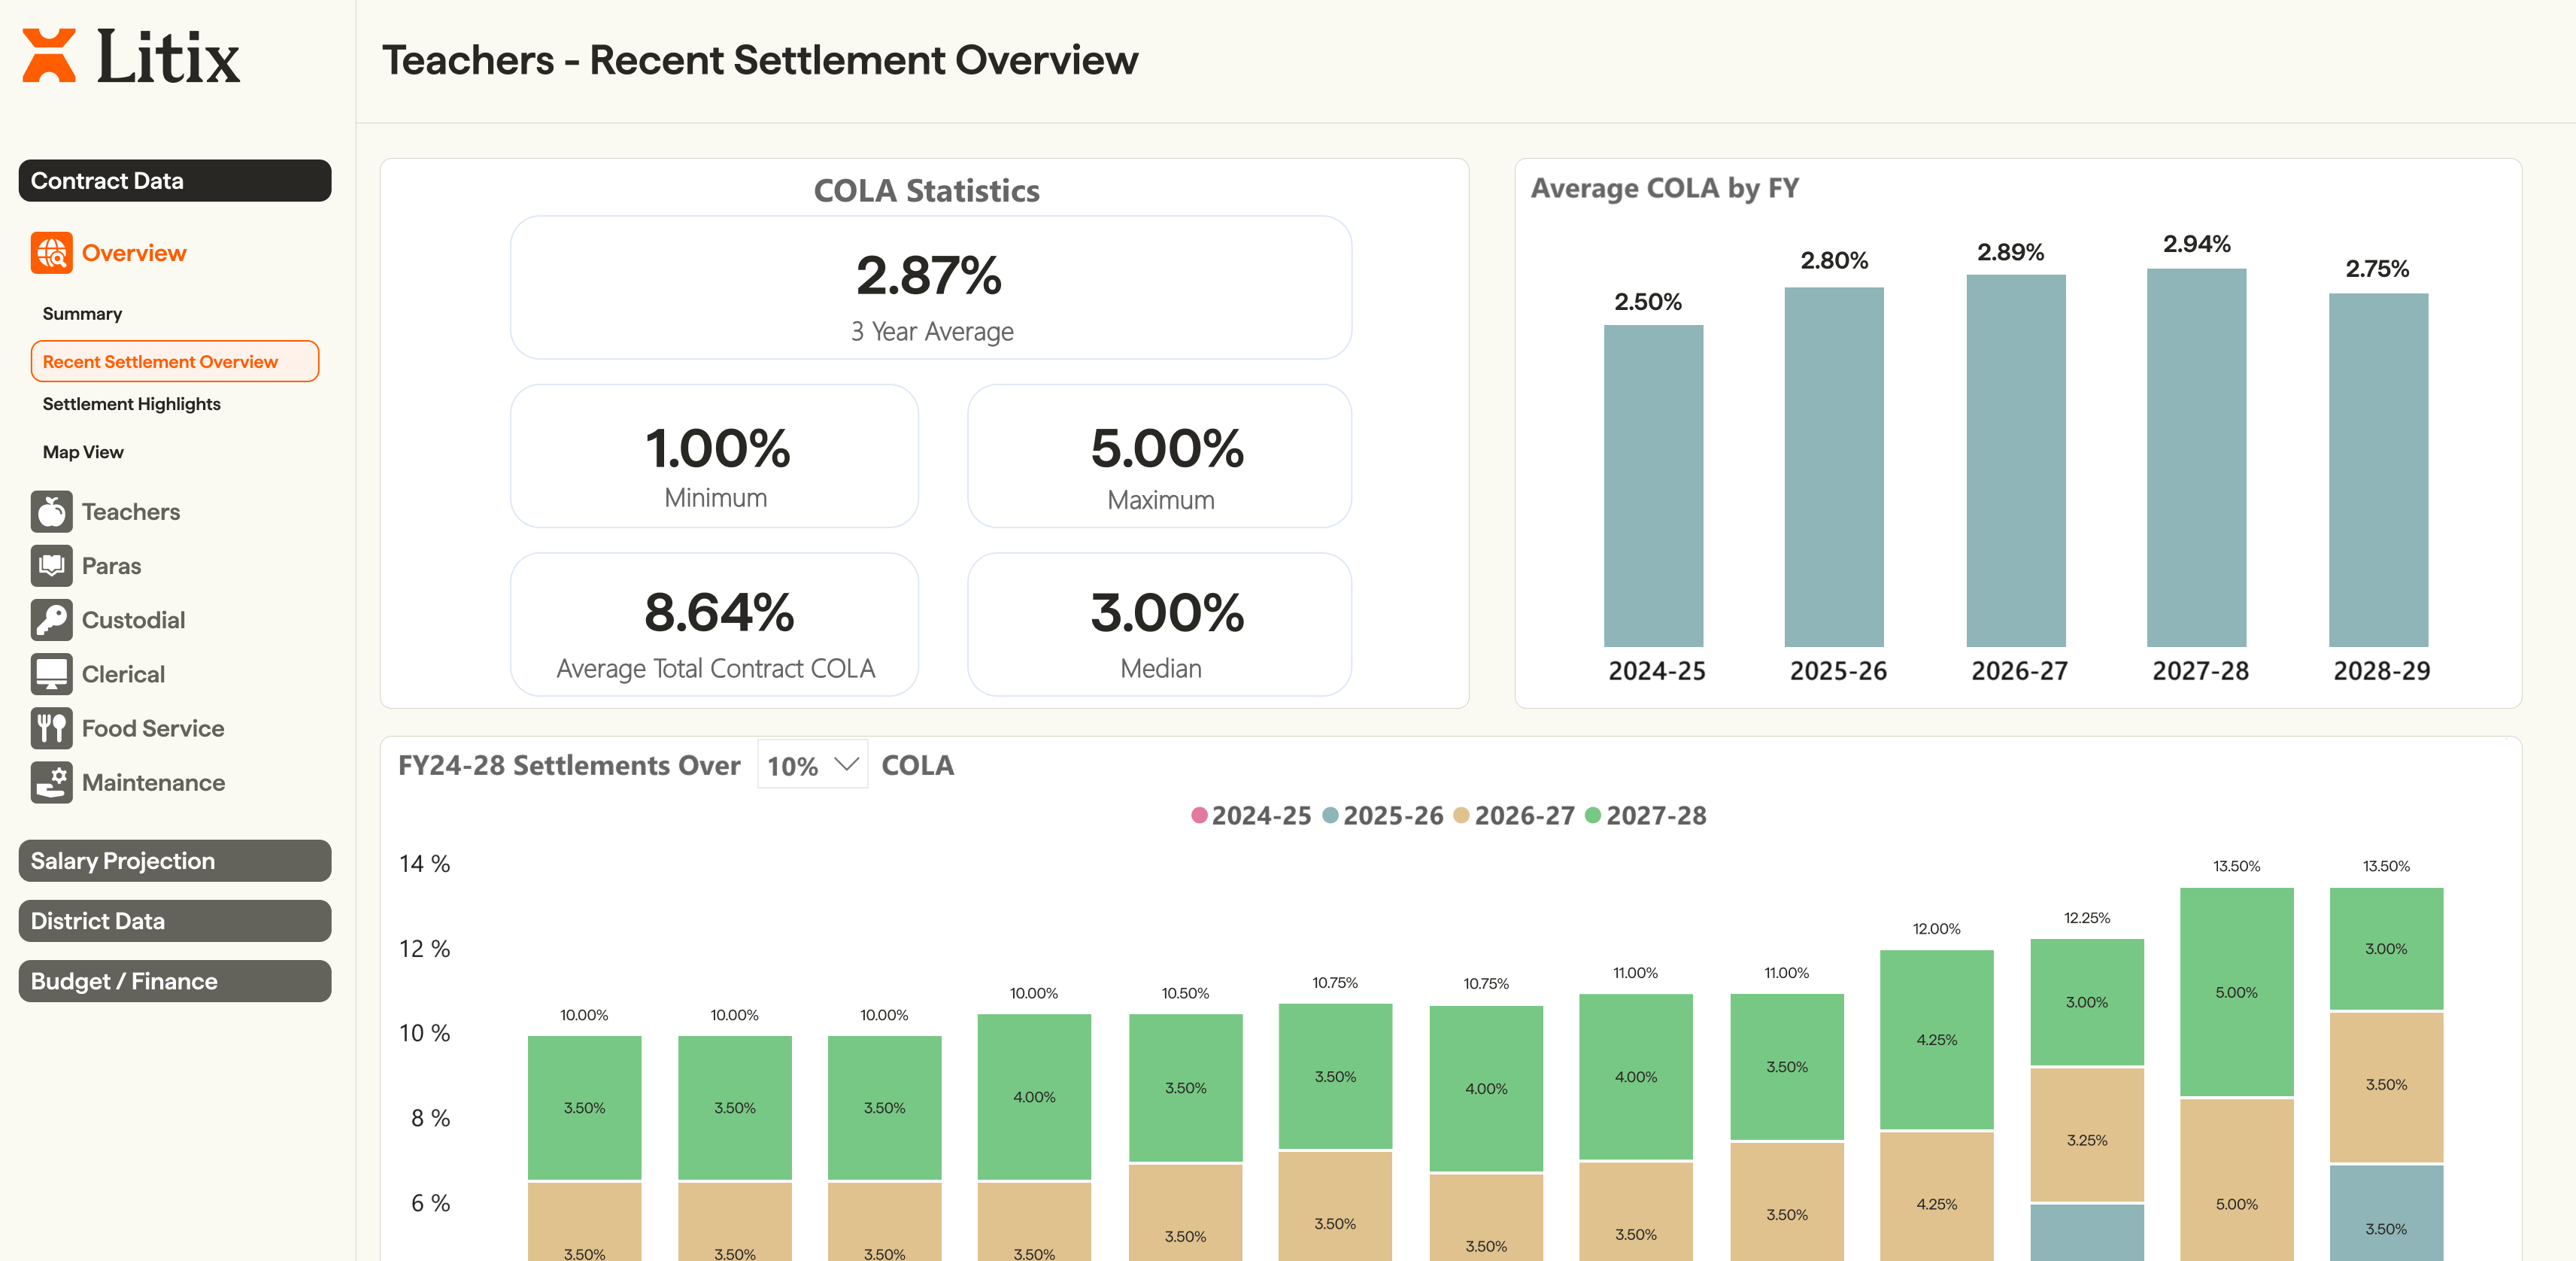
Task: Click the Overview globe icon
Action: [51, 253]
